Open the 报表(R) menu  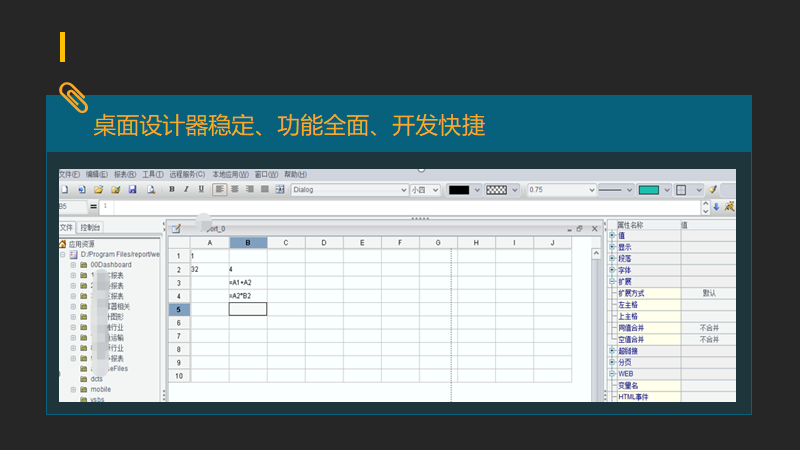tap(125, 174)
